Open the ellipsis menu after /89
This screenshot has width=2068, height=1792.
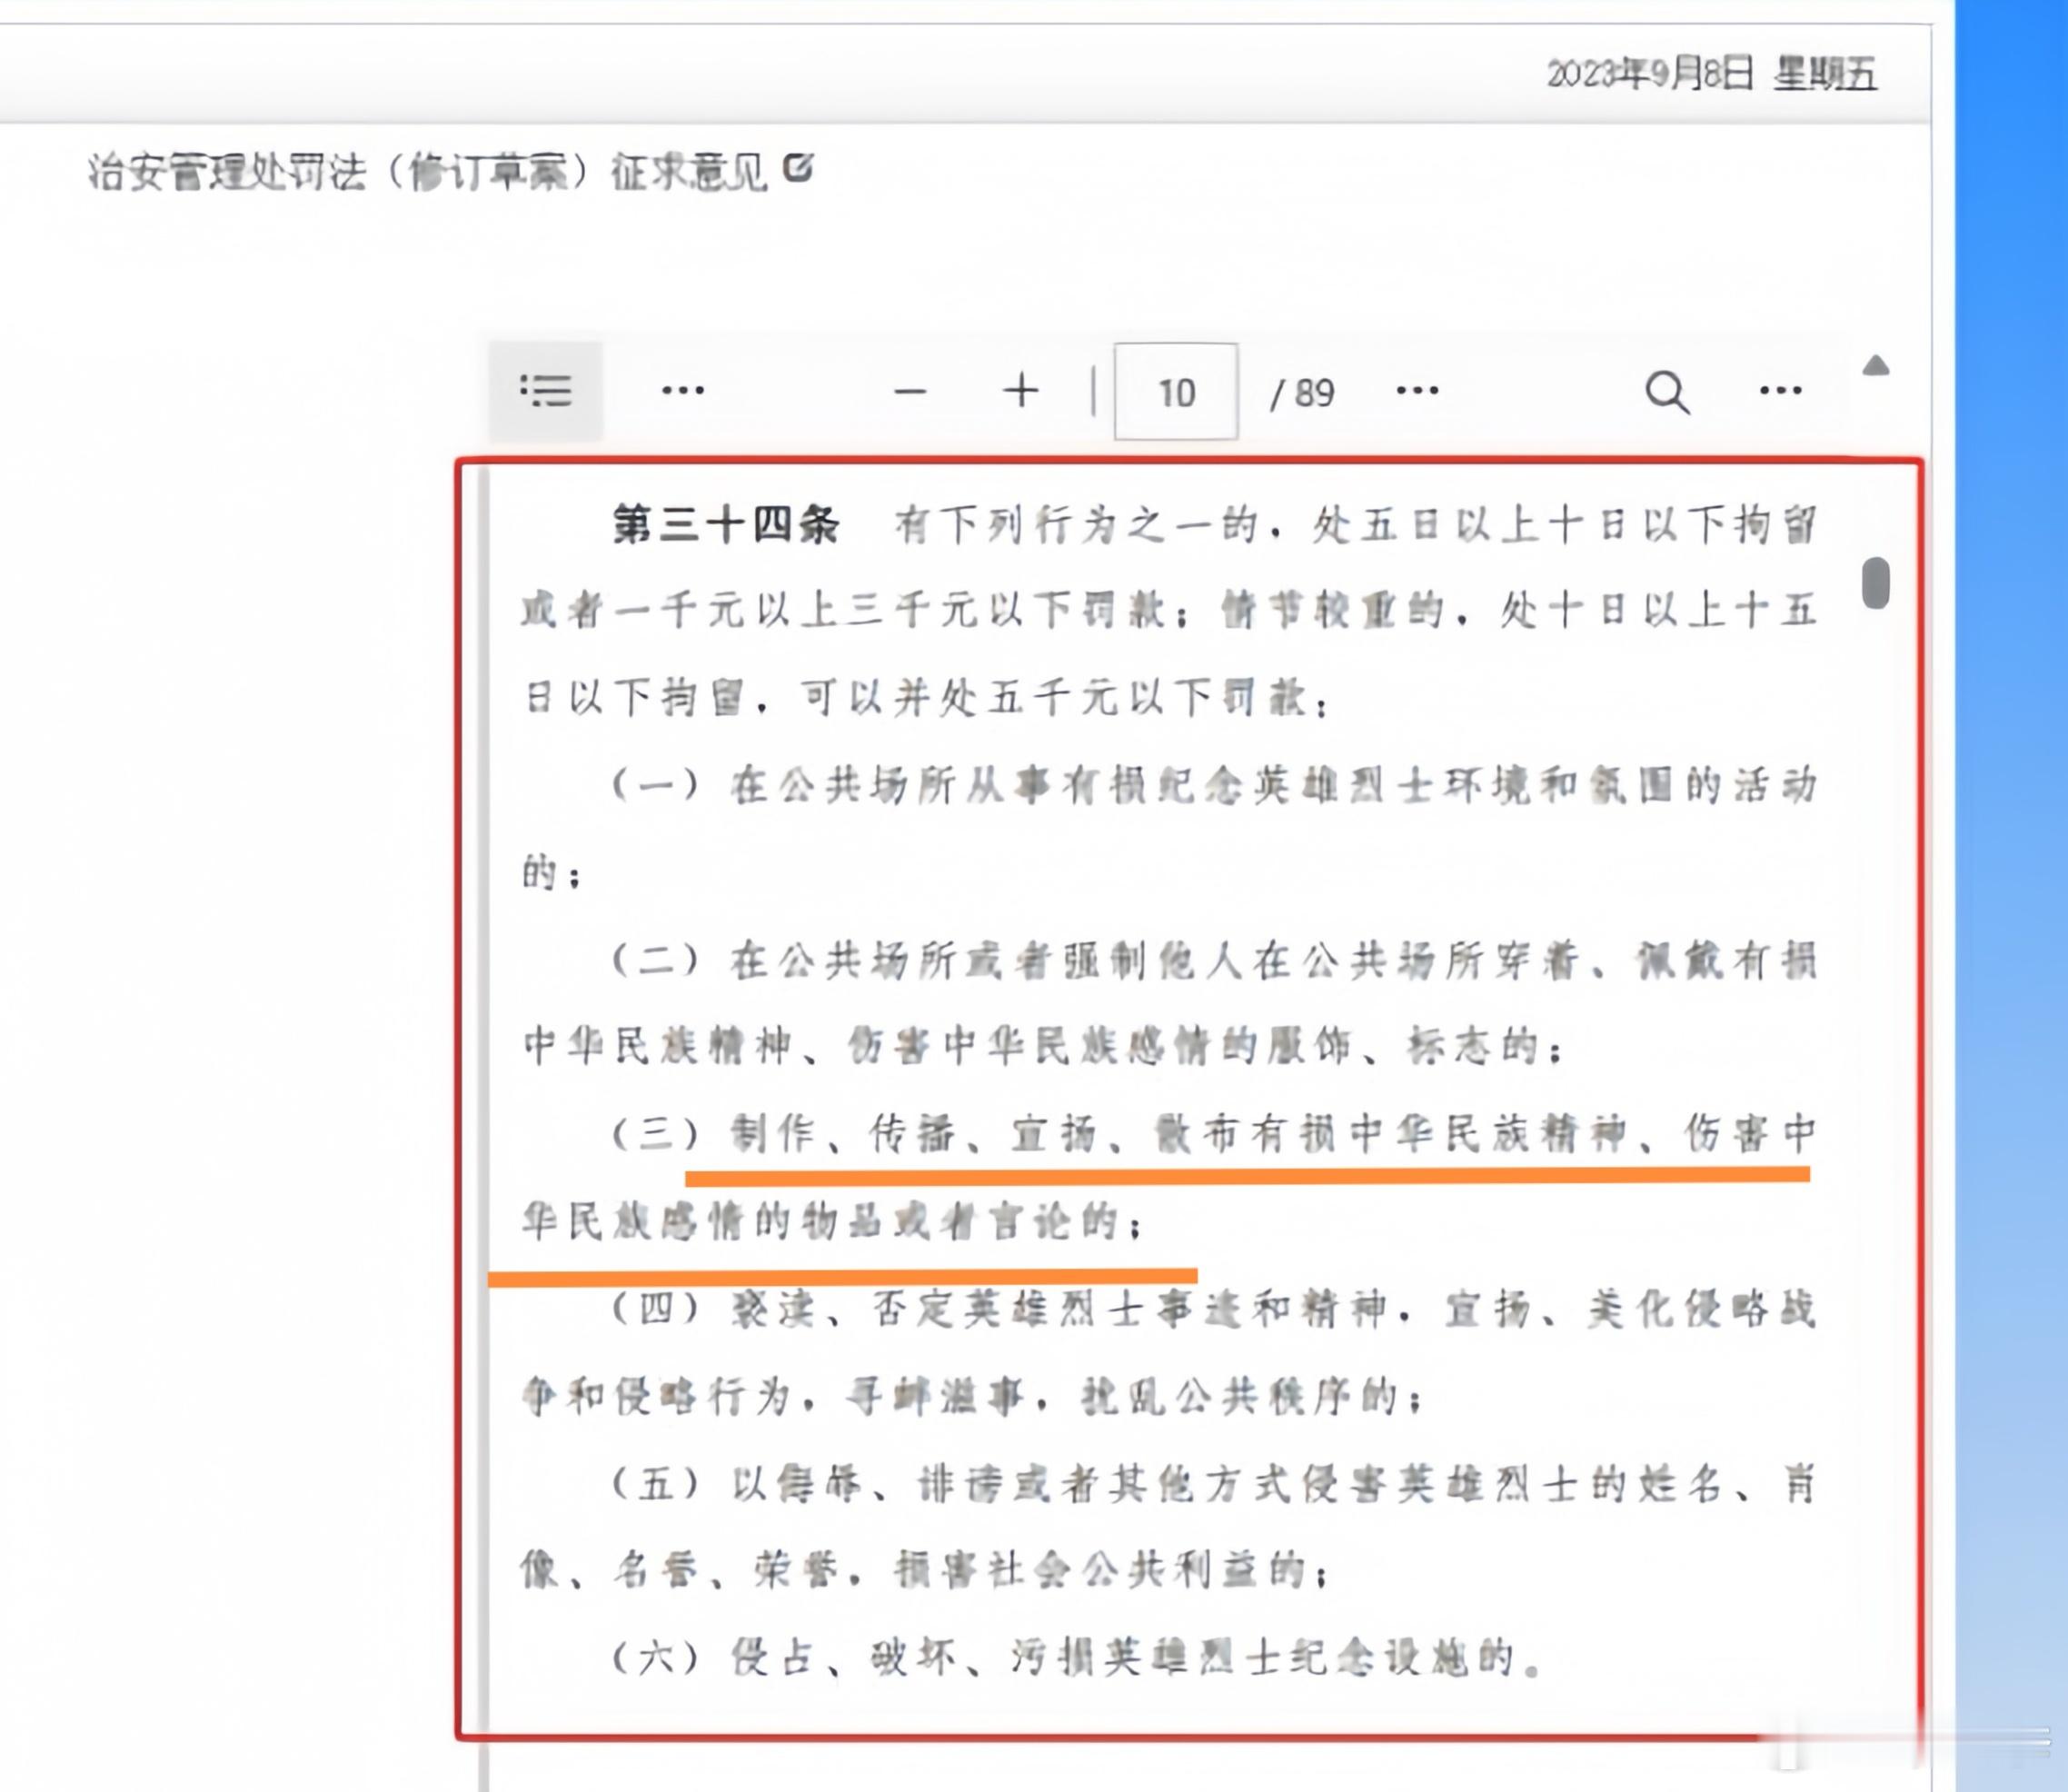coord(1417,391)
